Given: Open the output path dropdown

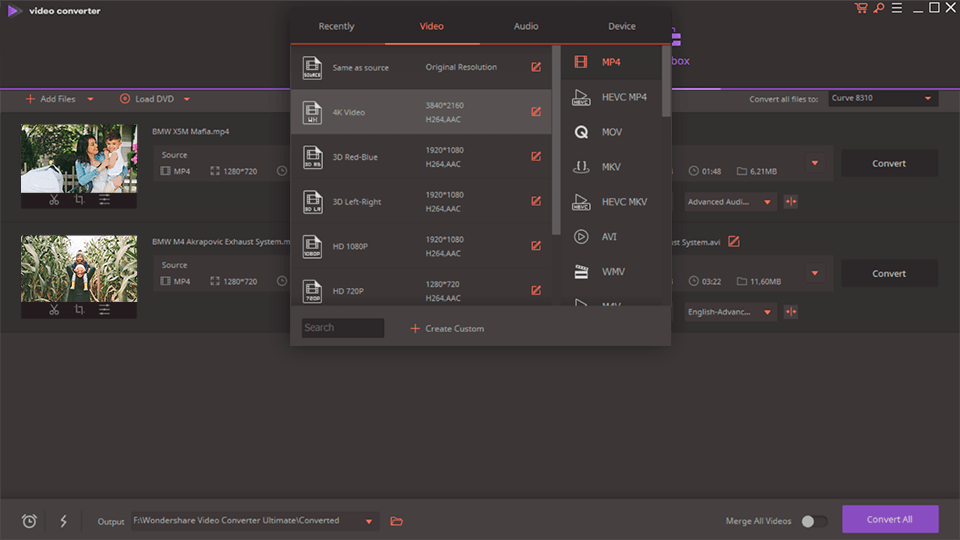Looking at the screenshot, I should [x=370, y=521].
